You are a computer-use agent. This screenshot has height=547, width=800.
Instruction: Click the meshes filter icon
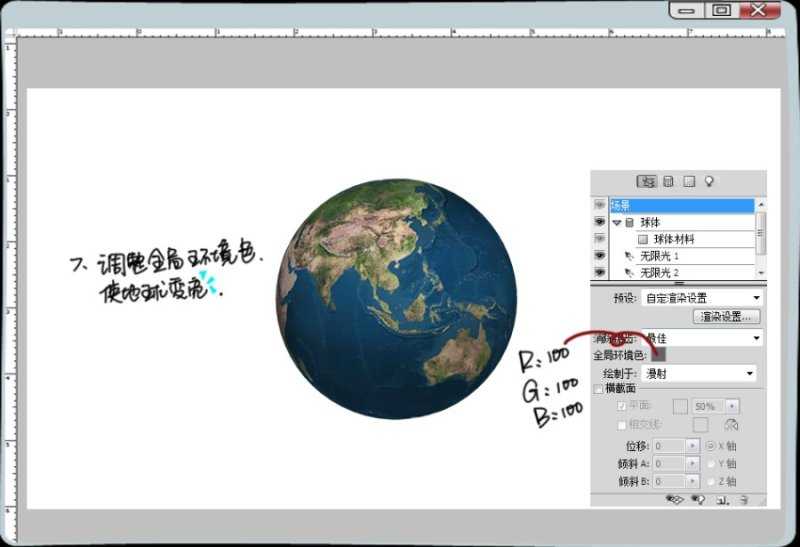click(x=669, y=181)
